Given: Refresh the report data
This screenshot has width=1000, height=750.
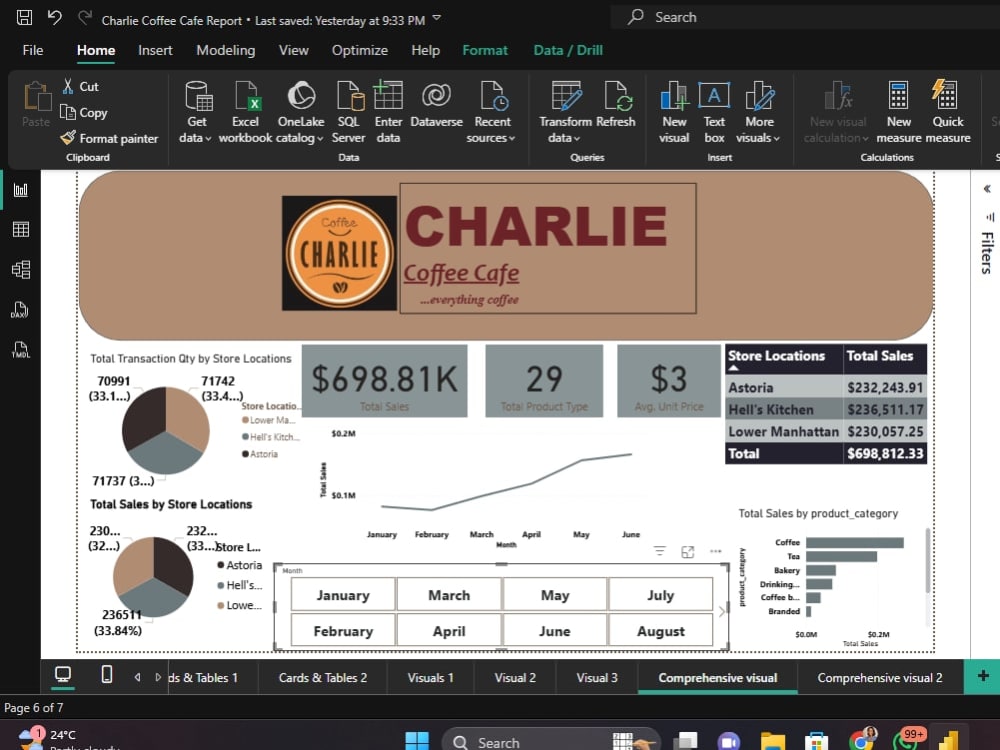Looking at the screenshot, I should pyautogui.click(x=615, y=105).
